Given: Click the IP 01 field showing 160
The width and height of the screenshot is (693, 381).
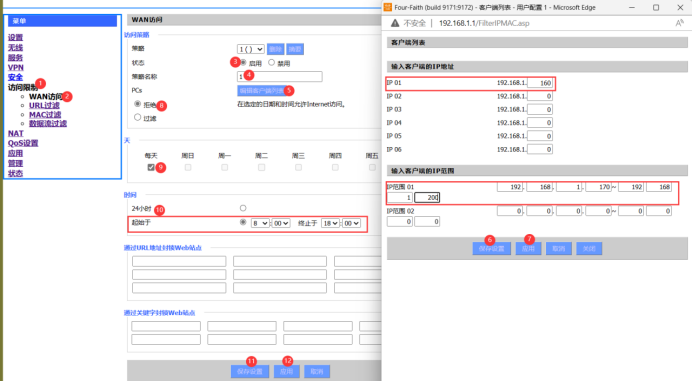Looking at the screenshot, I should tap(540, 83).
